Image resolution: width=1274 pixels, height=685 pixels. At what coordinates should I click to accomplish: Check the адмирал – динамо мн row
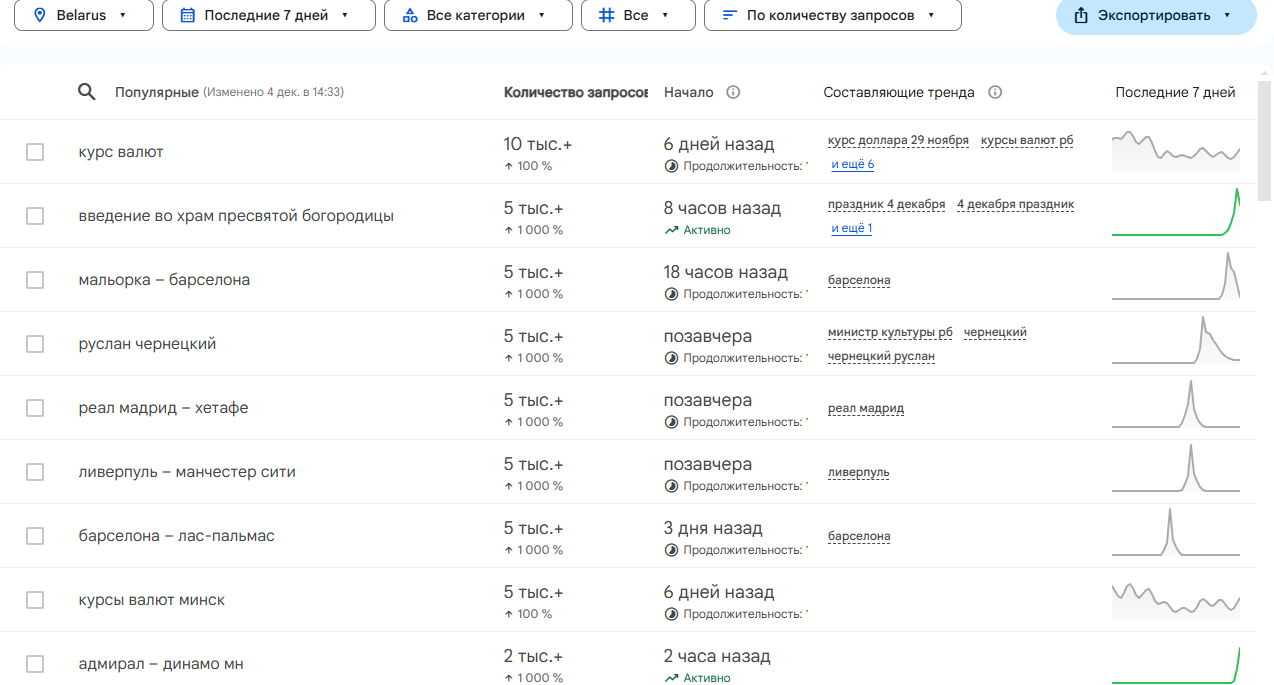pos(35,664)
